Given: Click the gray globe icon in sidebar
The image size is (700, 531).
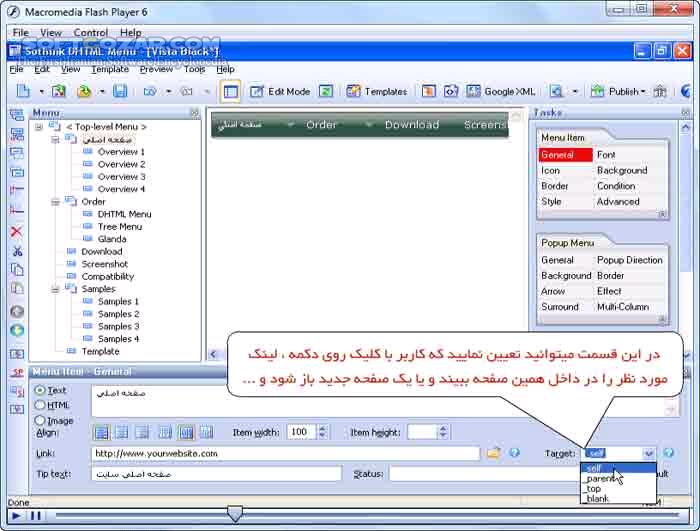Looking at the screenshot, I should point(17,311).
